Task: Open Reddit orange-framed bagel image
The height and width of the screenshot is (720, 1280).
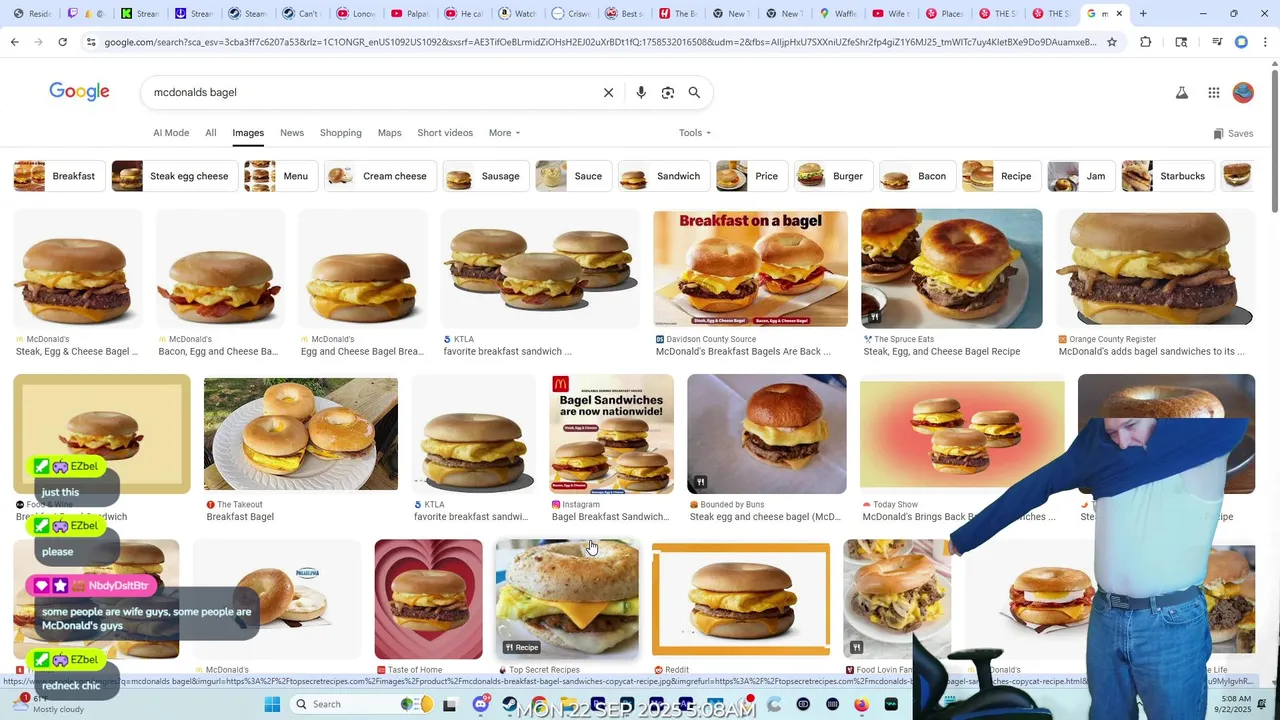Action: [741, 599]
